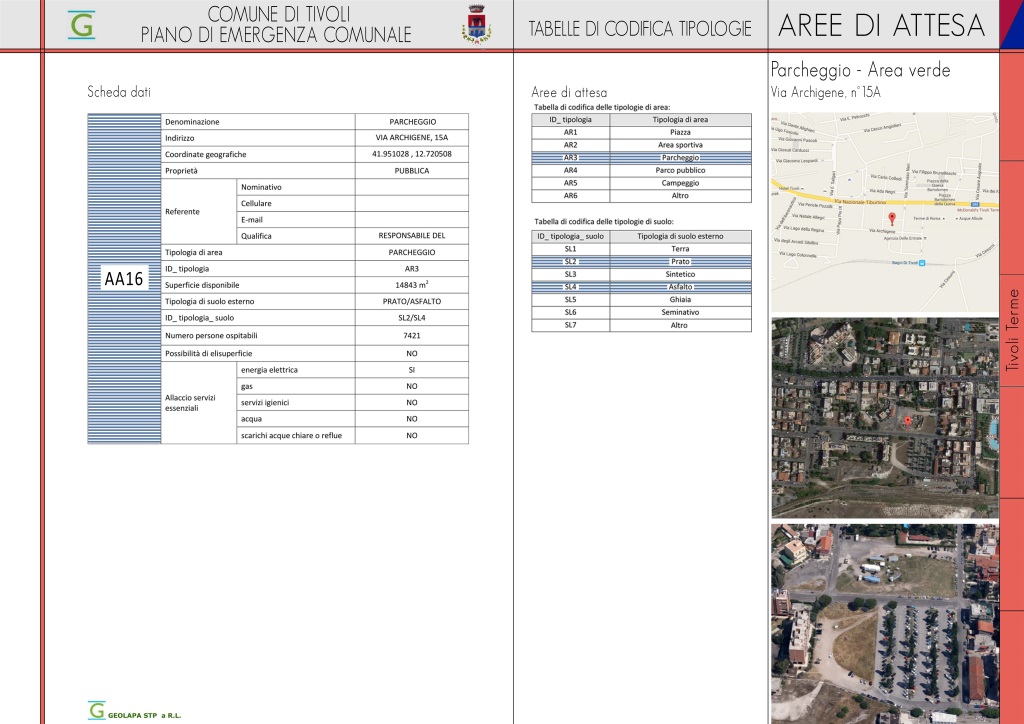Image resolution: width=1024 pixels, height=724 pixels.
Task: Click the 'PUBBLICA' property value
Action: point(412,170)
